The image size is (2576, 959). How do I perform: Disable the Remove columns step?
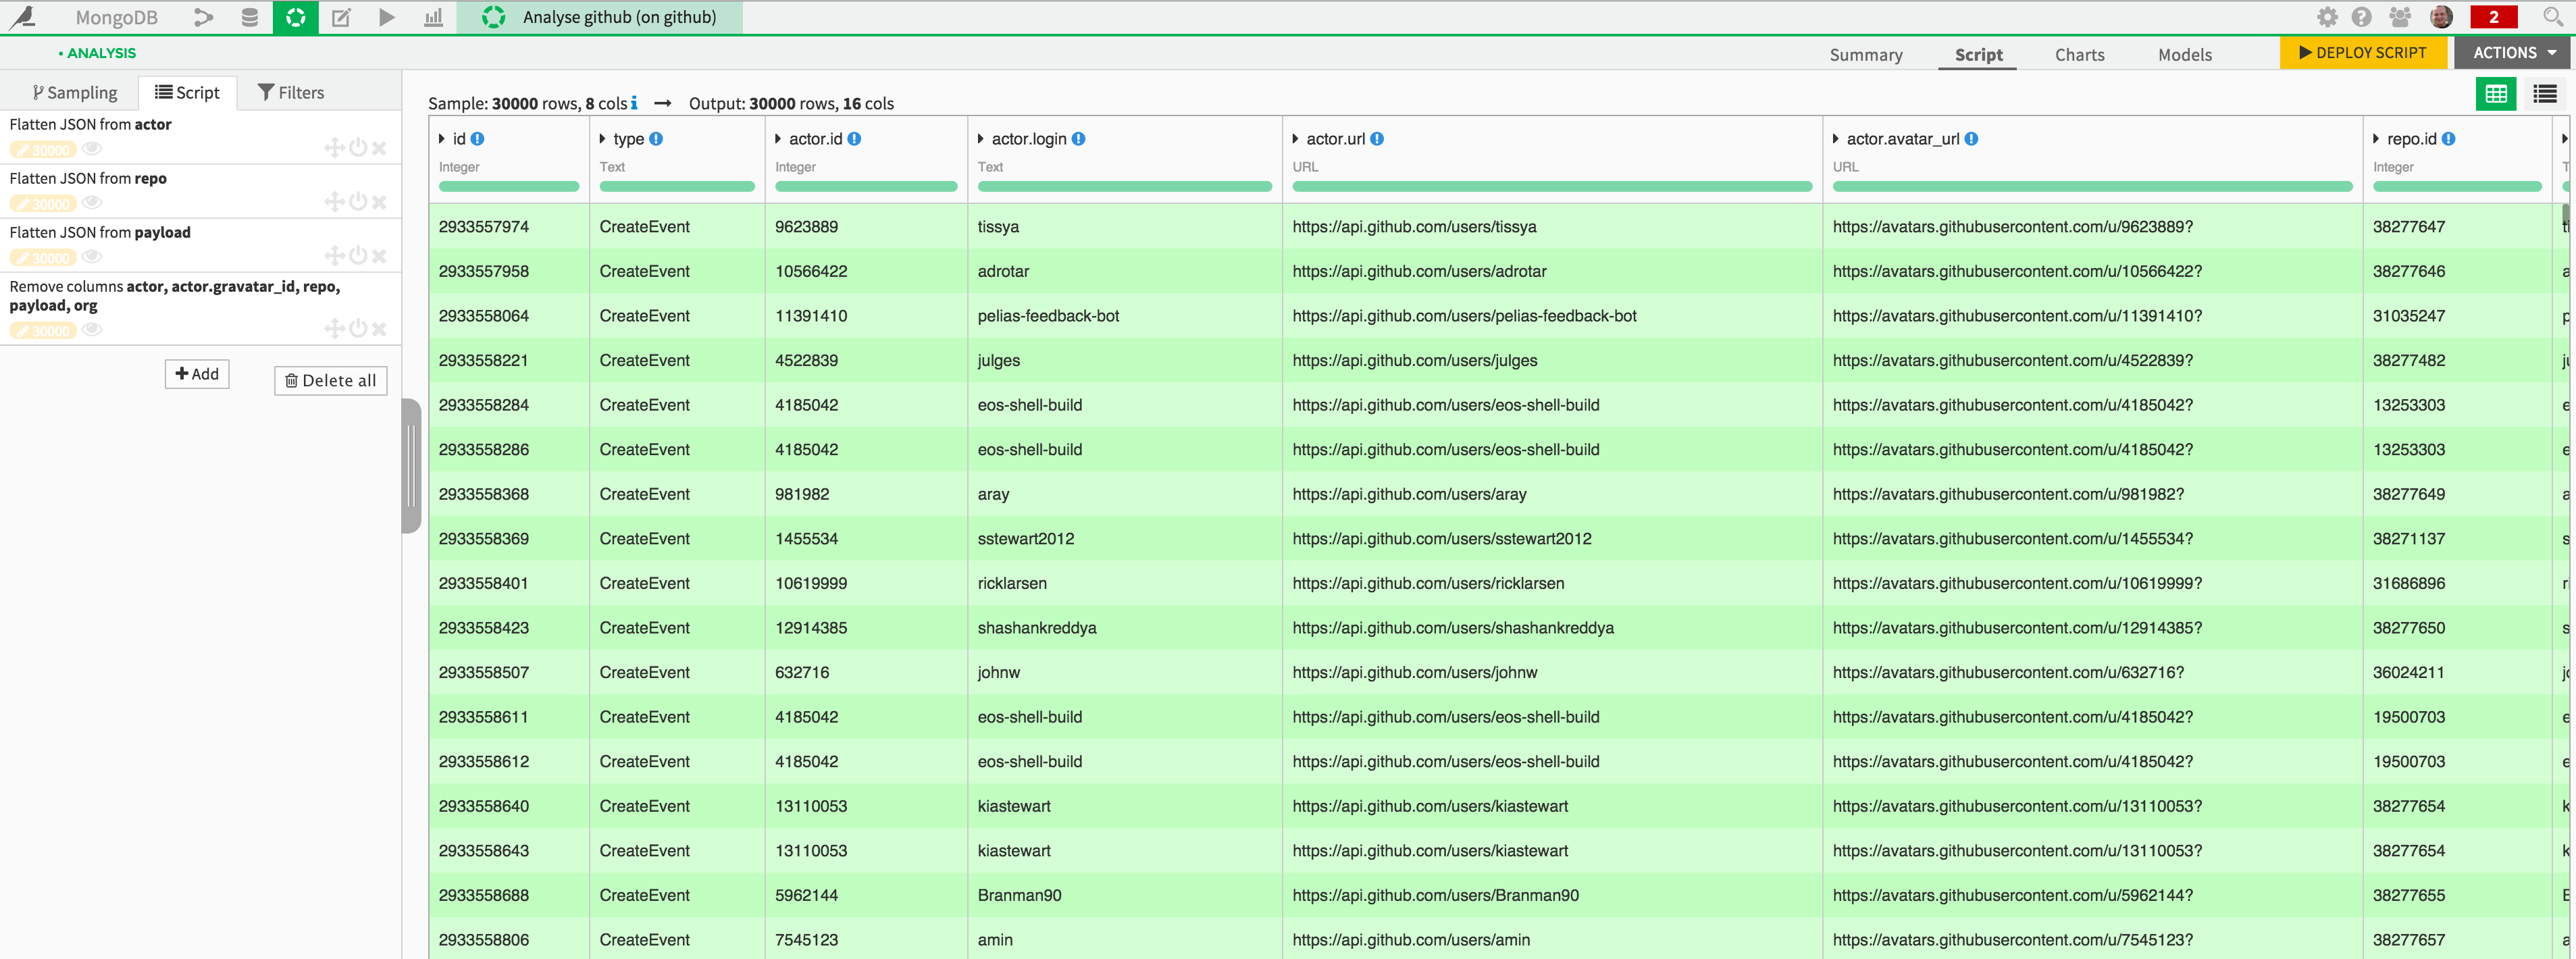pyautogui.click(x=357, y=329)
